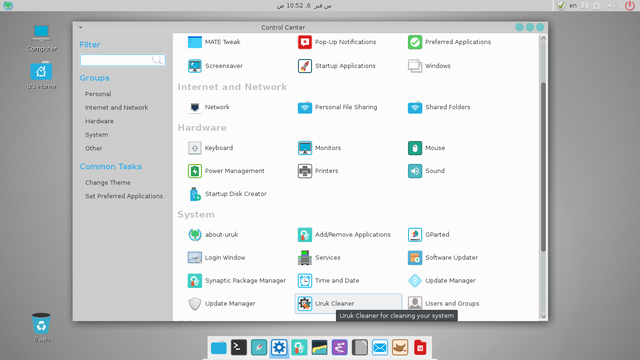Click Set Preferred Applications task
The height and width of the screenshot is (360, 640).
(x=124, y=196)
